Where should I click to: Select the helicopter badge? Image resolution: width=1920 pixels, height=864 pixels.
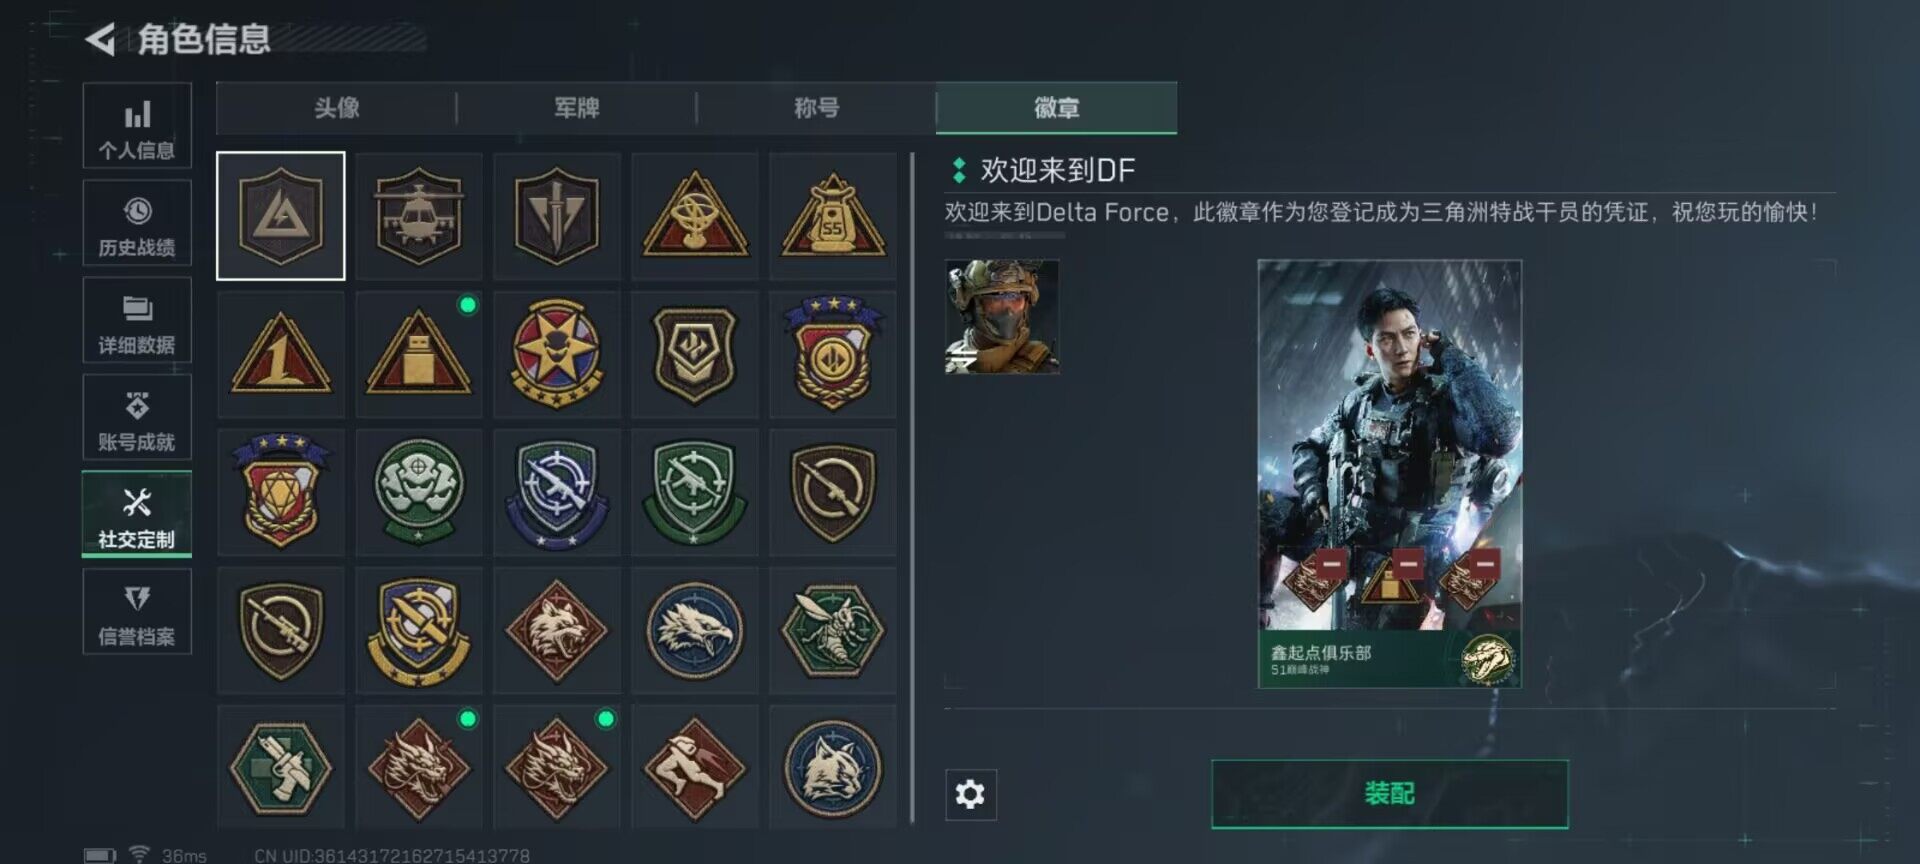click(418, 216)
